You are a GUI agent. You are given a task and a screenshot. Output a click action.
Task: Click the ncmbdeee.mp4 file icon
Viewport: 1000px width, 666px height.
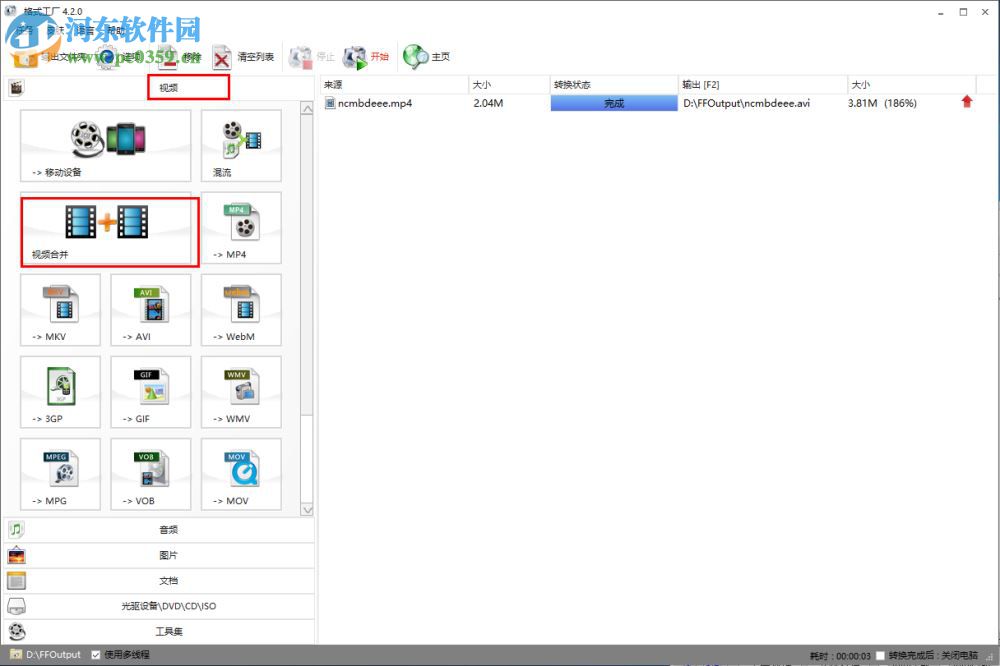click(330, 103)
